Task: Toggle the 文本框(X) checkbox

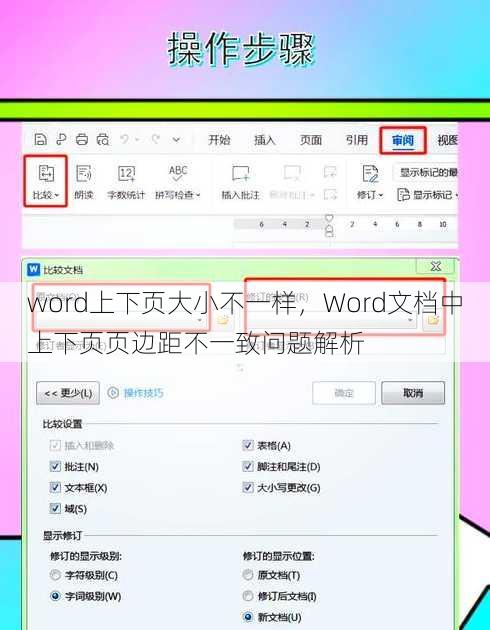Action: 55,488
